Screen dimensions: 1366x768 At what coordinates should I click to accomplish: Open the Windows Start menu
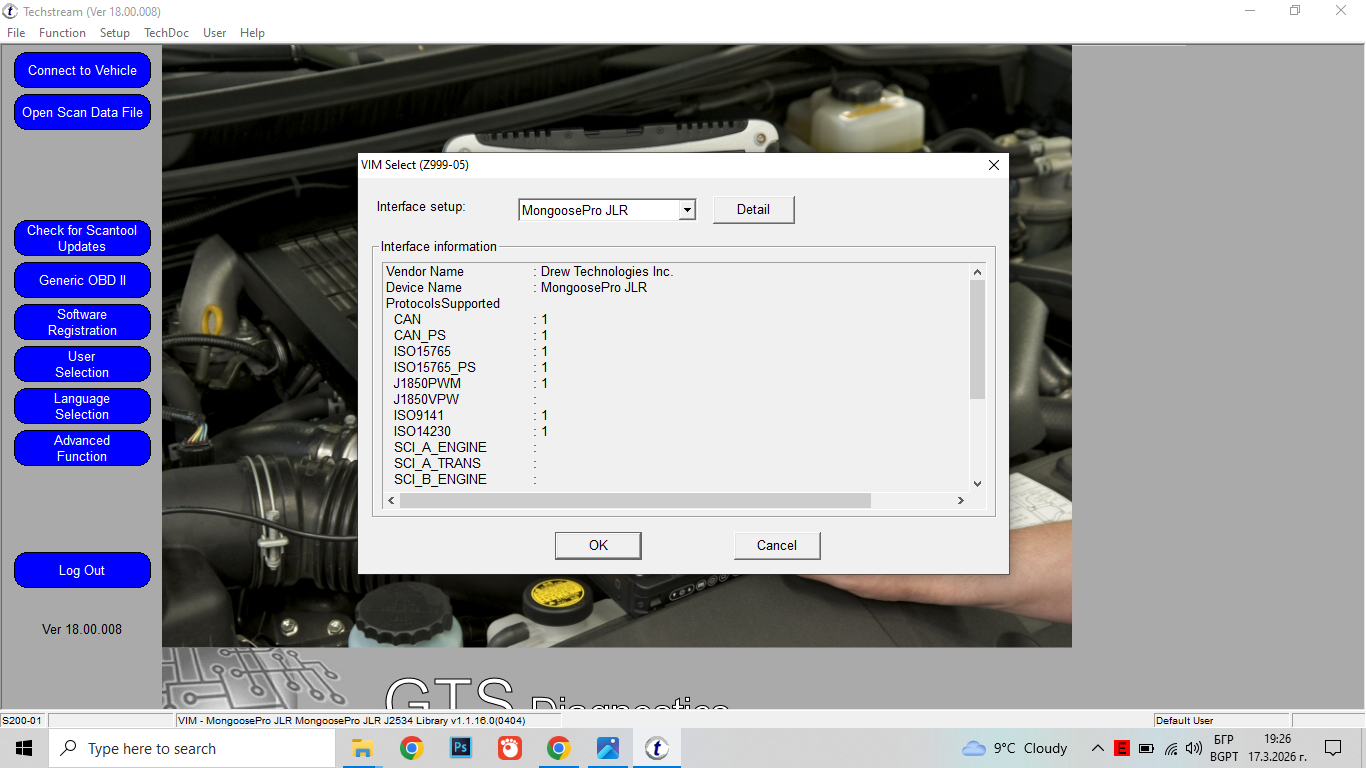coord(24,748)
